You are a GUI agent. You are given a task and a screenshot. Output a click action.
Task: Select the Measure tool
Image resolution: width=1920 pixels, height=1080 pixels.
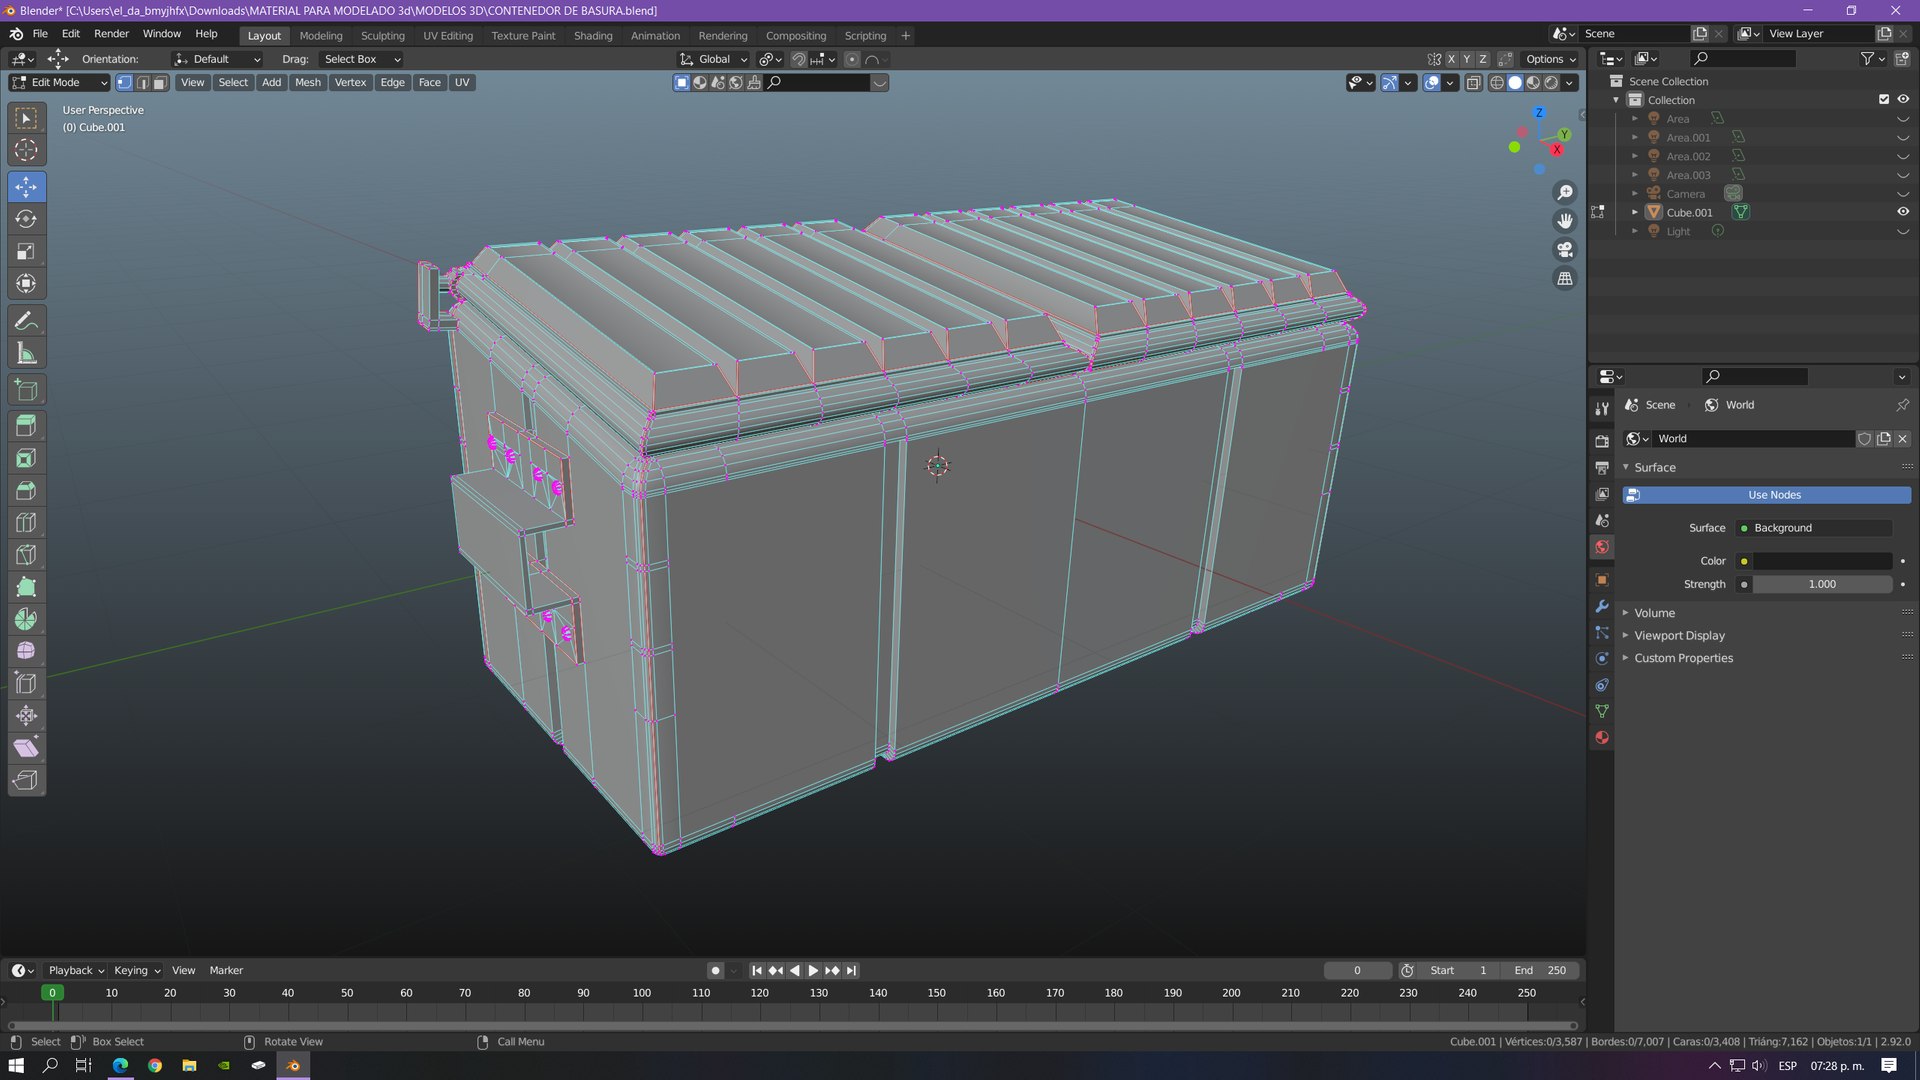[x=26, y=354]
